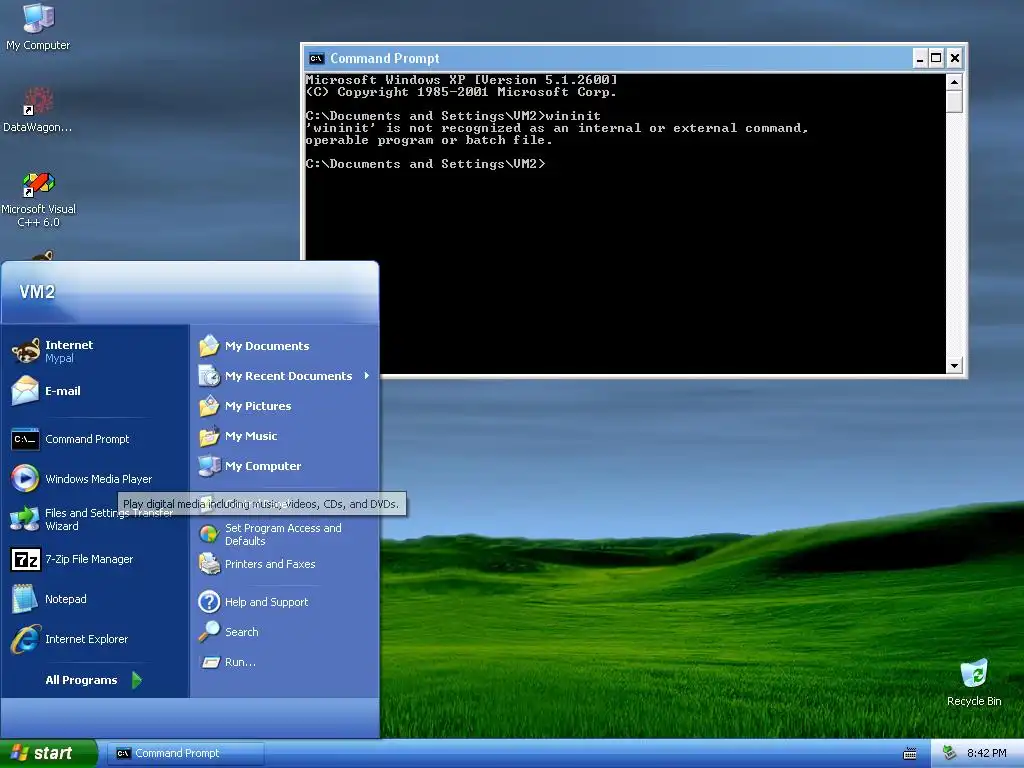The image size is (1024, 768).
Task: Launch Windows Media Player from Start menu
Action: pos(95,479)
